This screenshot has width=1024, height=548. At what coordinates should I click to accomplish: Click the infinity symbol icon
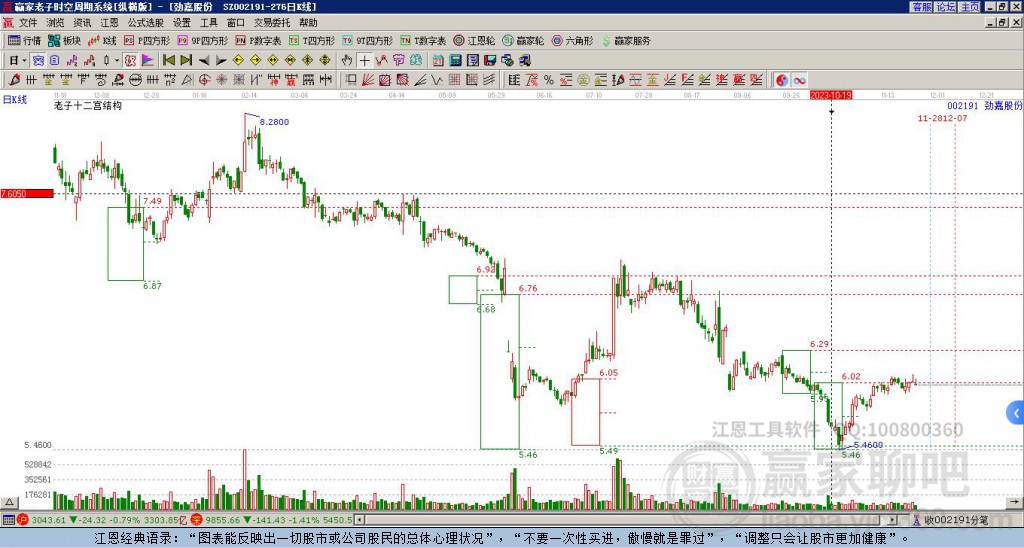click(799, 80)
